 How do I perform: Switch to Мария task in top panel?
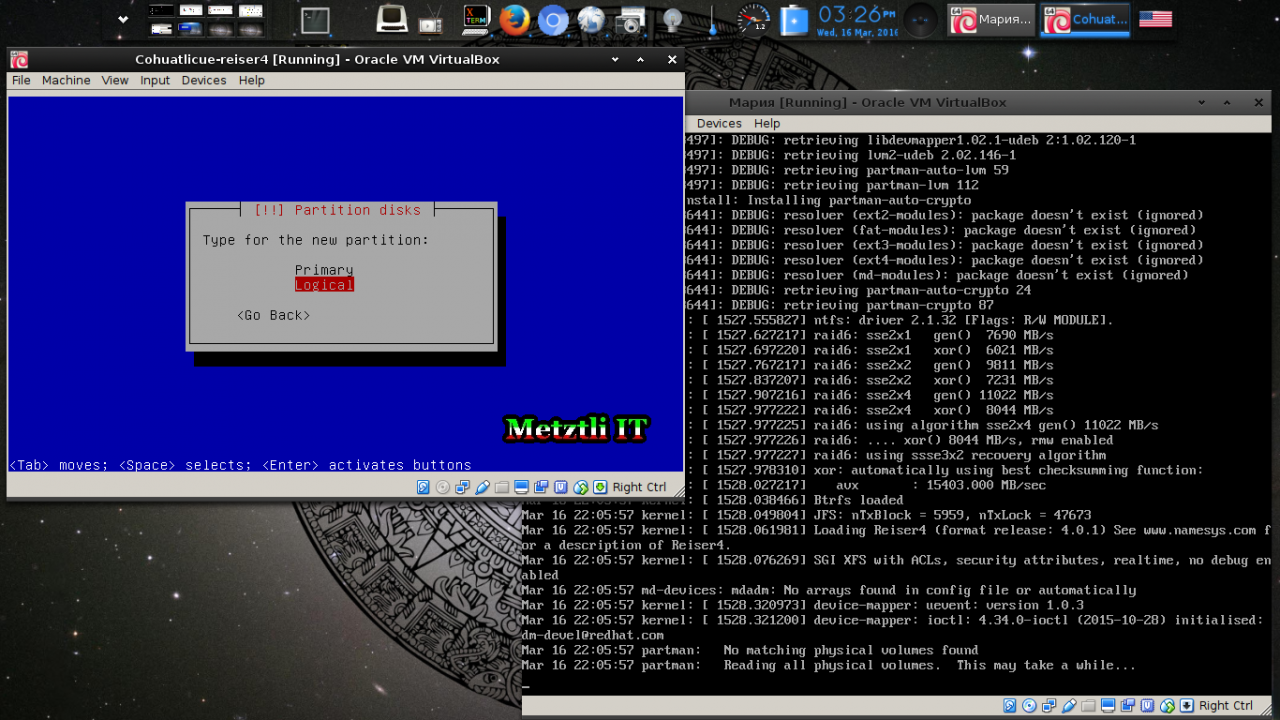click(991, 19)
